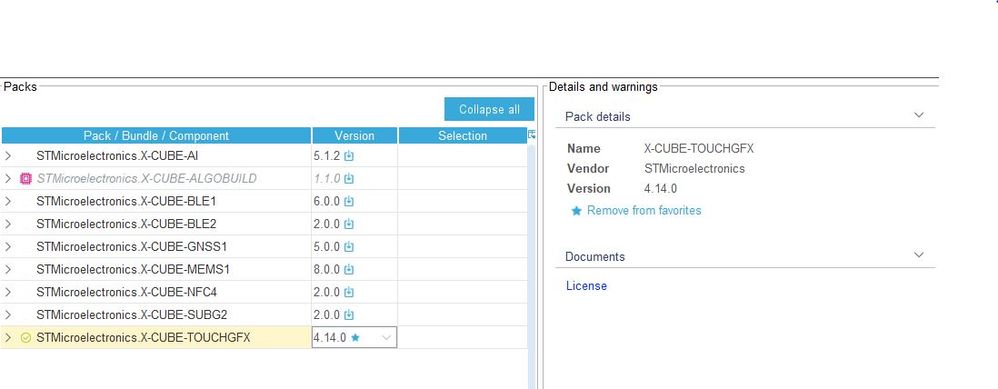Select the STMicroelectronics.X-CUBE-BLE2 row
The width and height of the screenshot is (998, 389).
[264, 224]
